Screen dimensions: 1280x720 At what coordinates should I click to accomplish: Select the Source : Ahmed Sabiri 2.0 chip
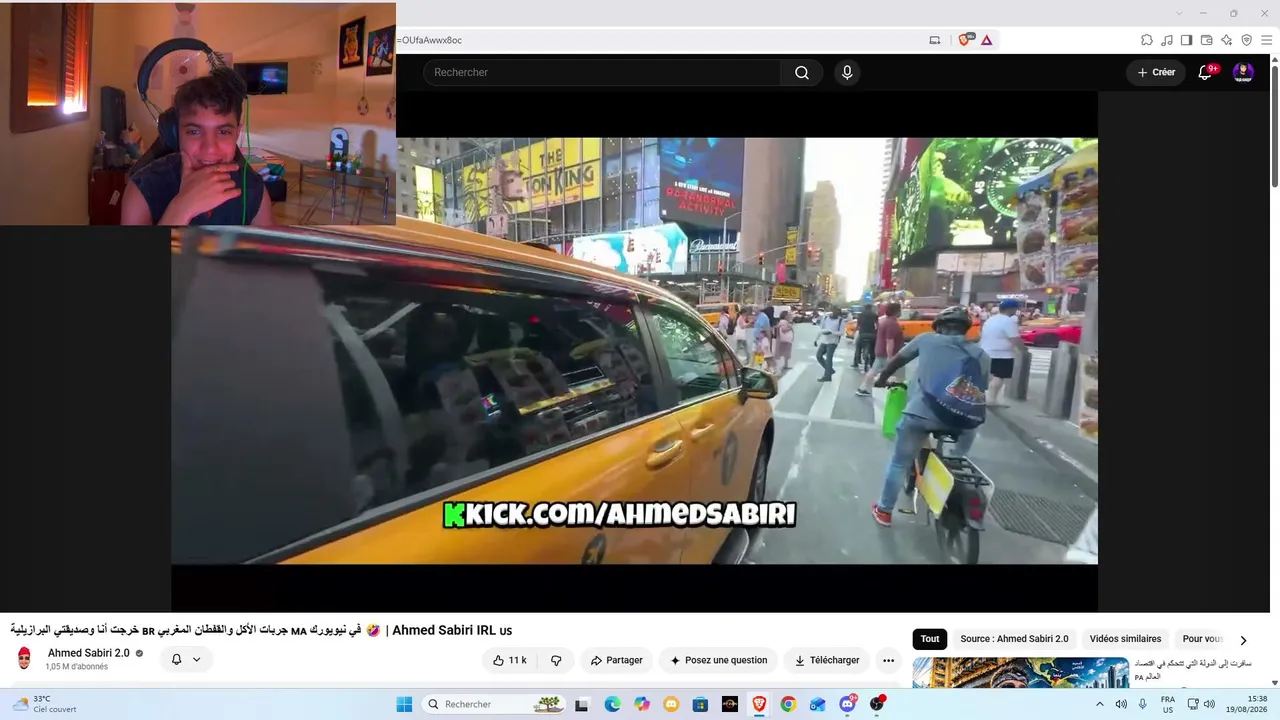coord(1014,639)
